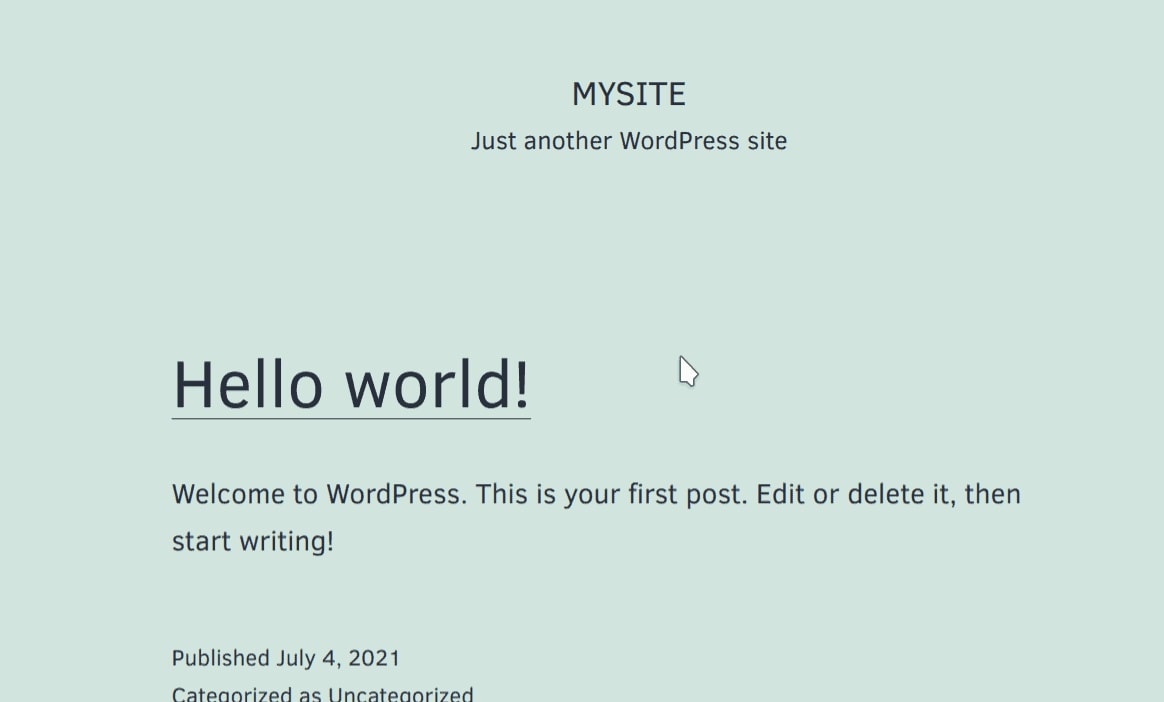
Task: Open the July 4, 2021 publish date
Action: pyautogui.click(x=339, y=658)
